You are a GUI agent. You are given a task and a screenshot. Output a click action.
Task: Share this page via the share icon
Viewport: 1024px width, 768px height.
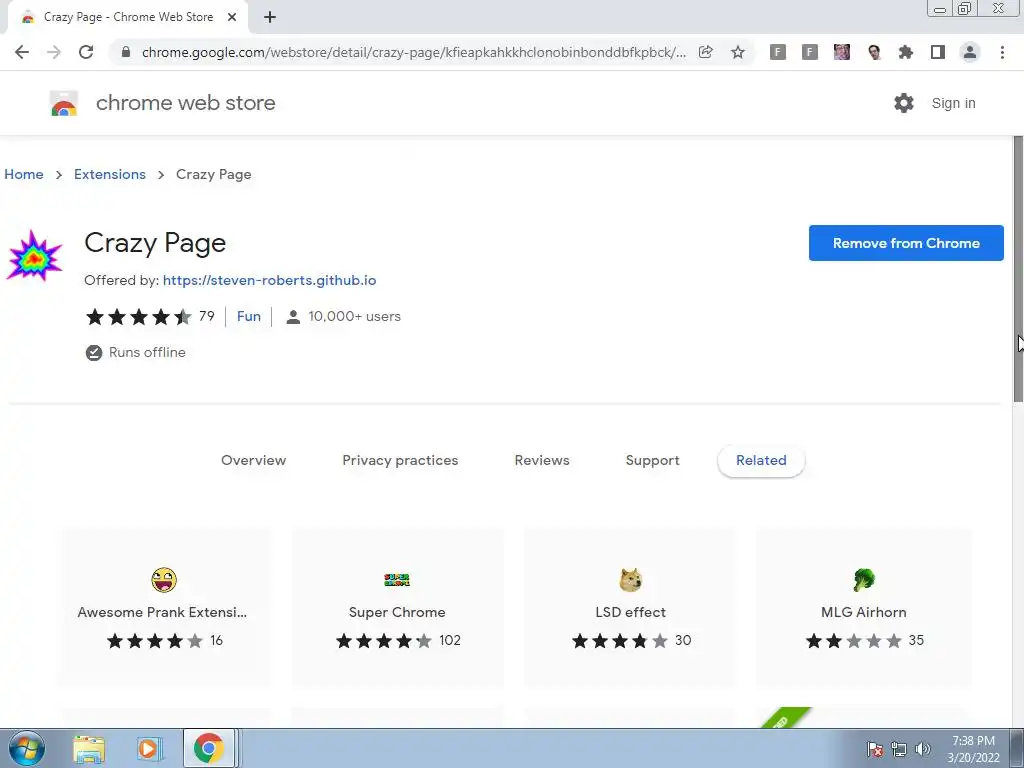click(x=705, y=52)
